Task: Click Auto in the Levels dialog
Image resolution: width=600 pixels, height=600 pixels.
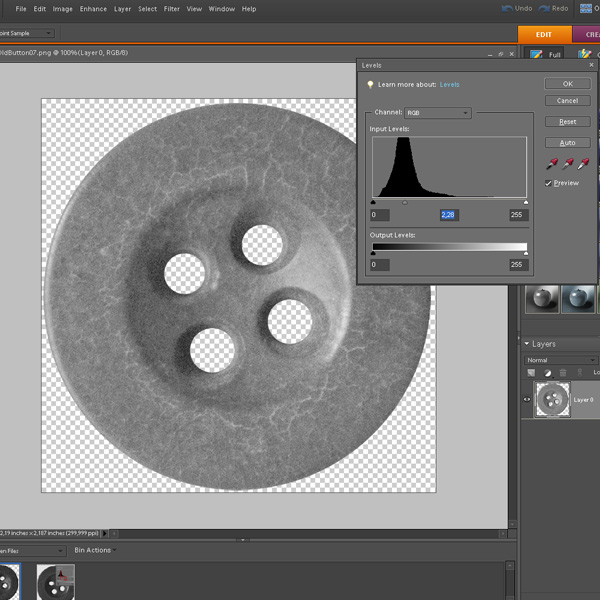Action: pyautogui.click(x=567, y=143)
